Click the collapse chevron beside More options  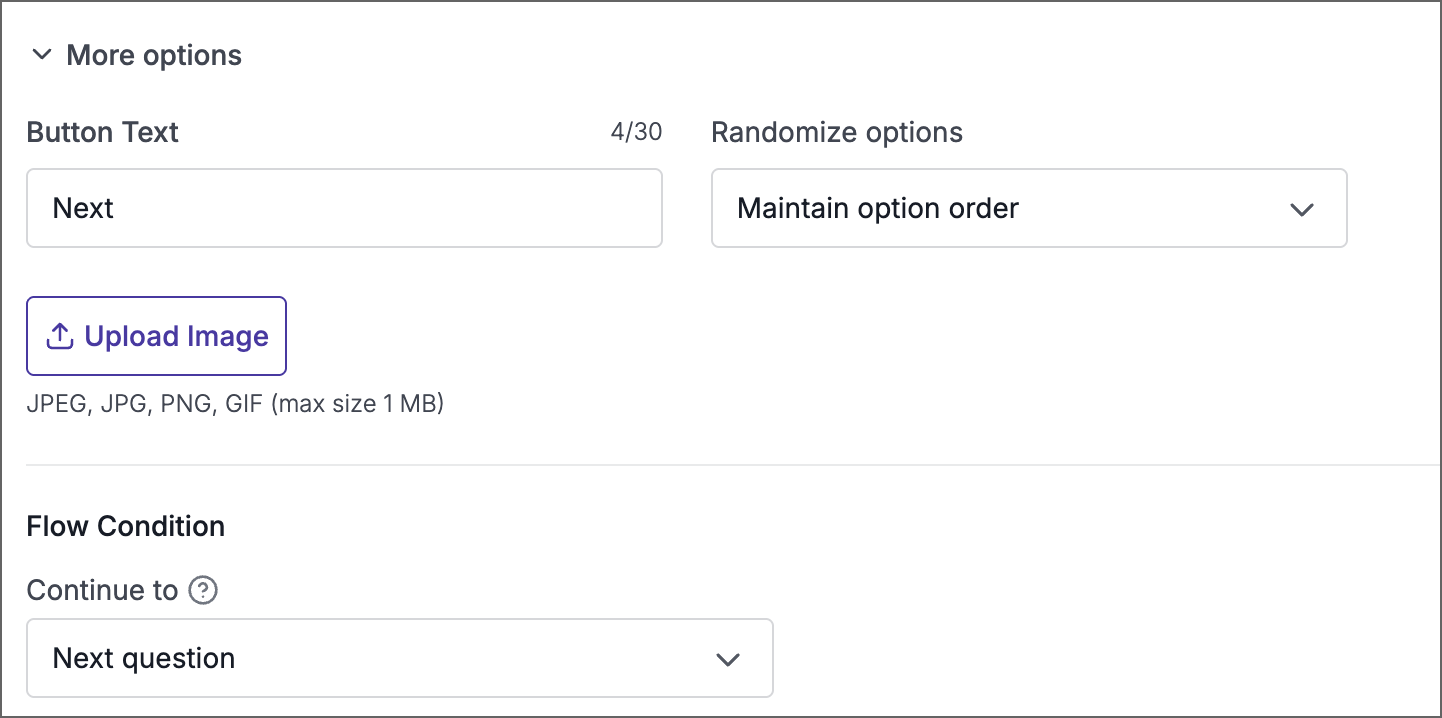pyautogui.click(x=41, y=55)
